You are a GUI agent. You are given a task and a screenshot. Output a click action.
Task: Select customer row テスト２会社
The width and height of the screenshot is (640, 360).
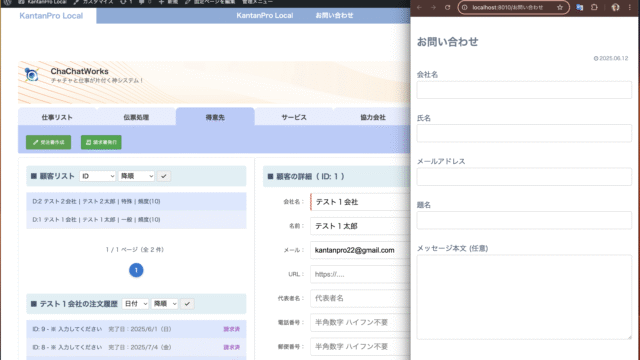(x=136, y=201)
